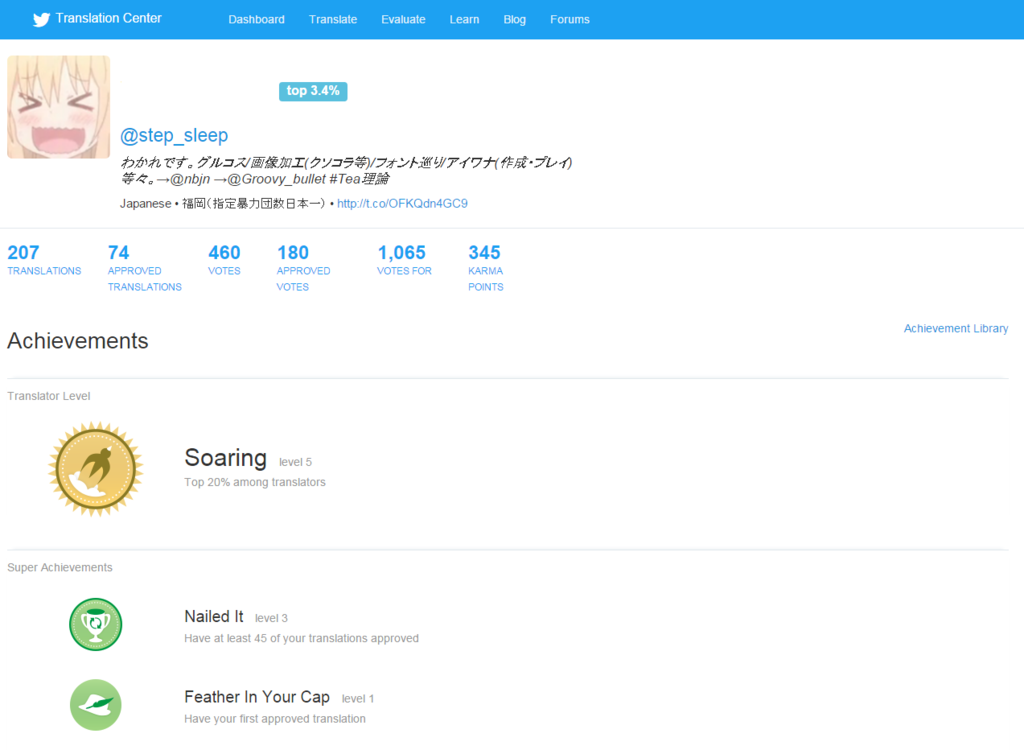Click the Soaring level title
The width and height of the screenshot is (1024, 750).
click(x=225, y=458)
